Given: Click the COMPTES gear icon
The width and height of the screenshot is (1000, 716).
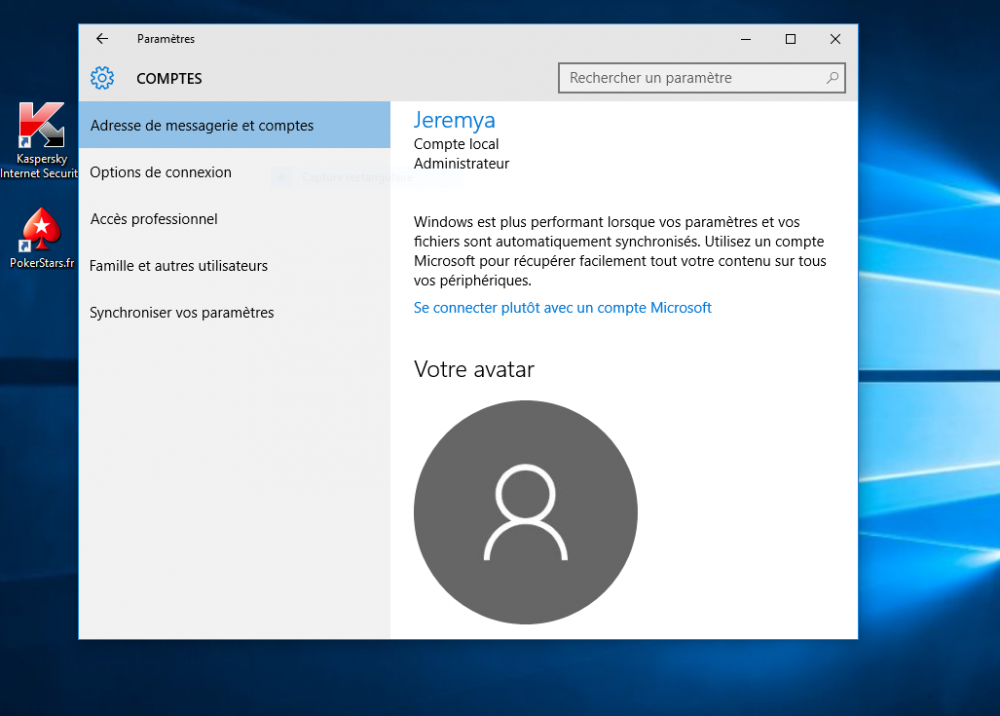Looking at the screenshot, I should click(102, 78).
